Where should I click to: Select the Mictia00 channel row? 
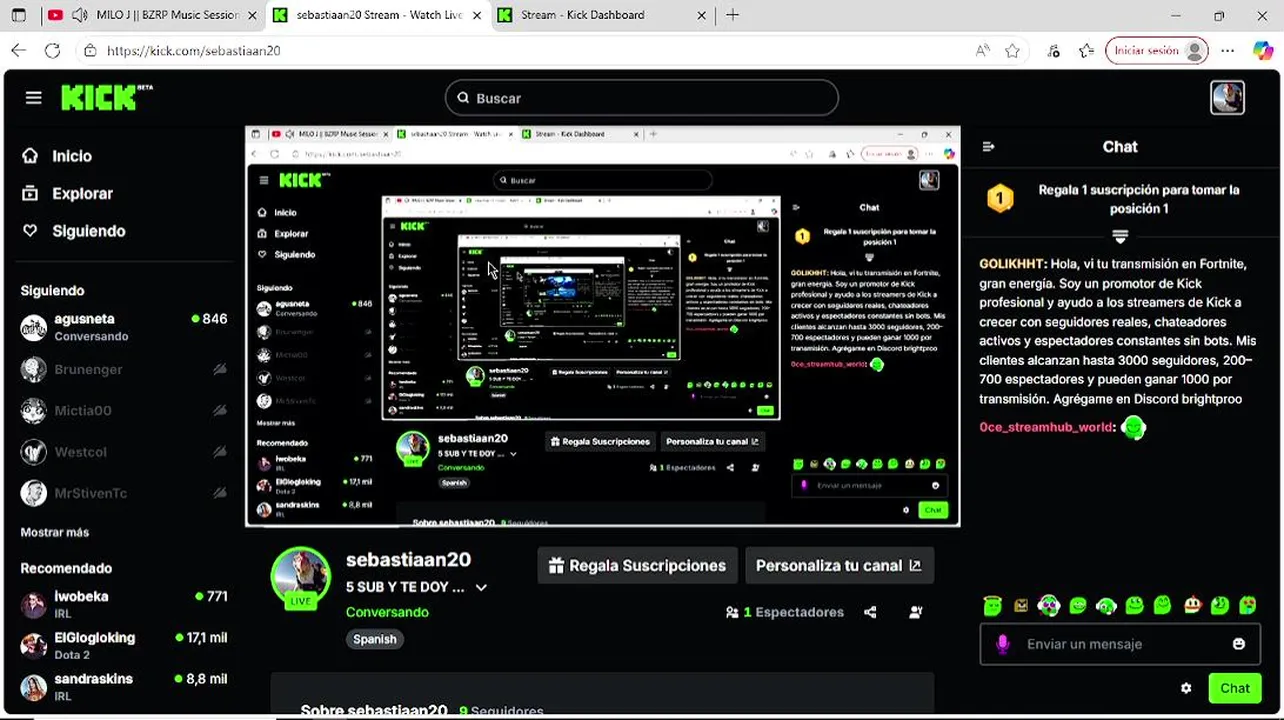pyautogui.click(x=125, y=410)
